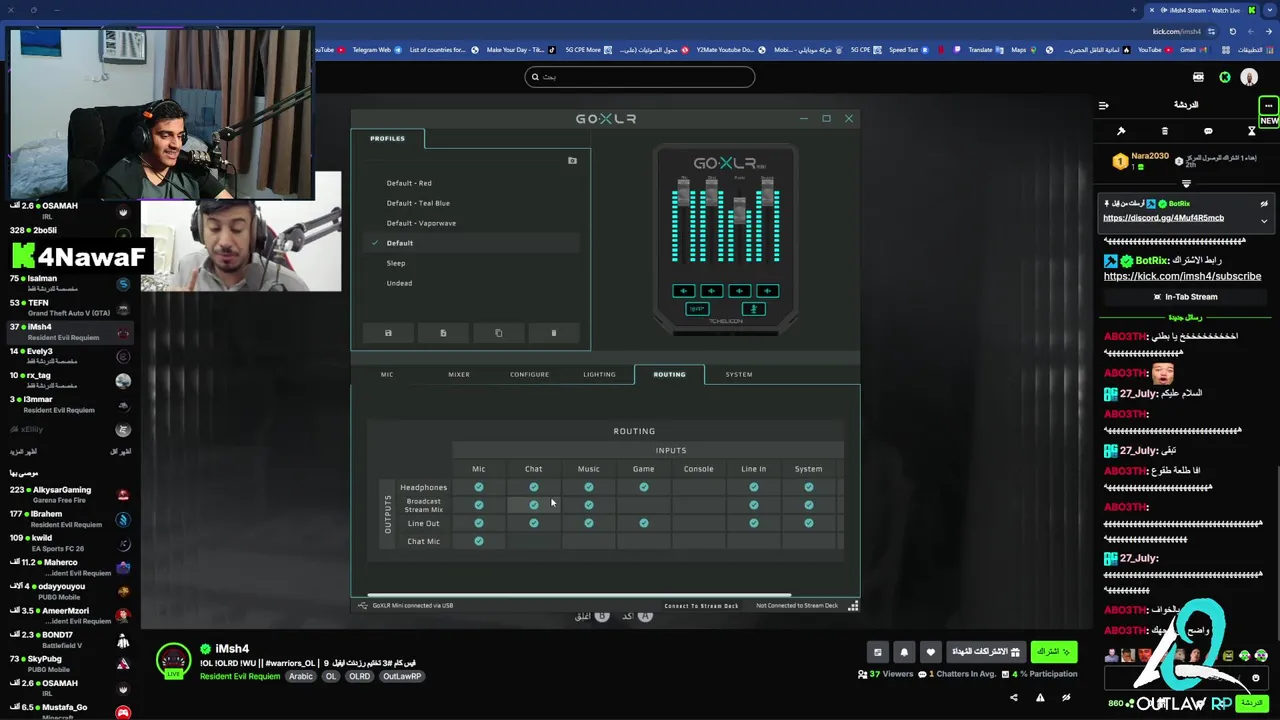Open the Arabic tag under stream title
This screenshot has width=1280, height=720.
tap(301, 677)
